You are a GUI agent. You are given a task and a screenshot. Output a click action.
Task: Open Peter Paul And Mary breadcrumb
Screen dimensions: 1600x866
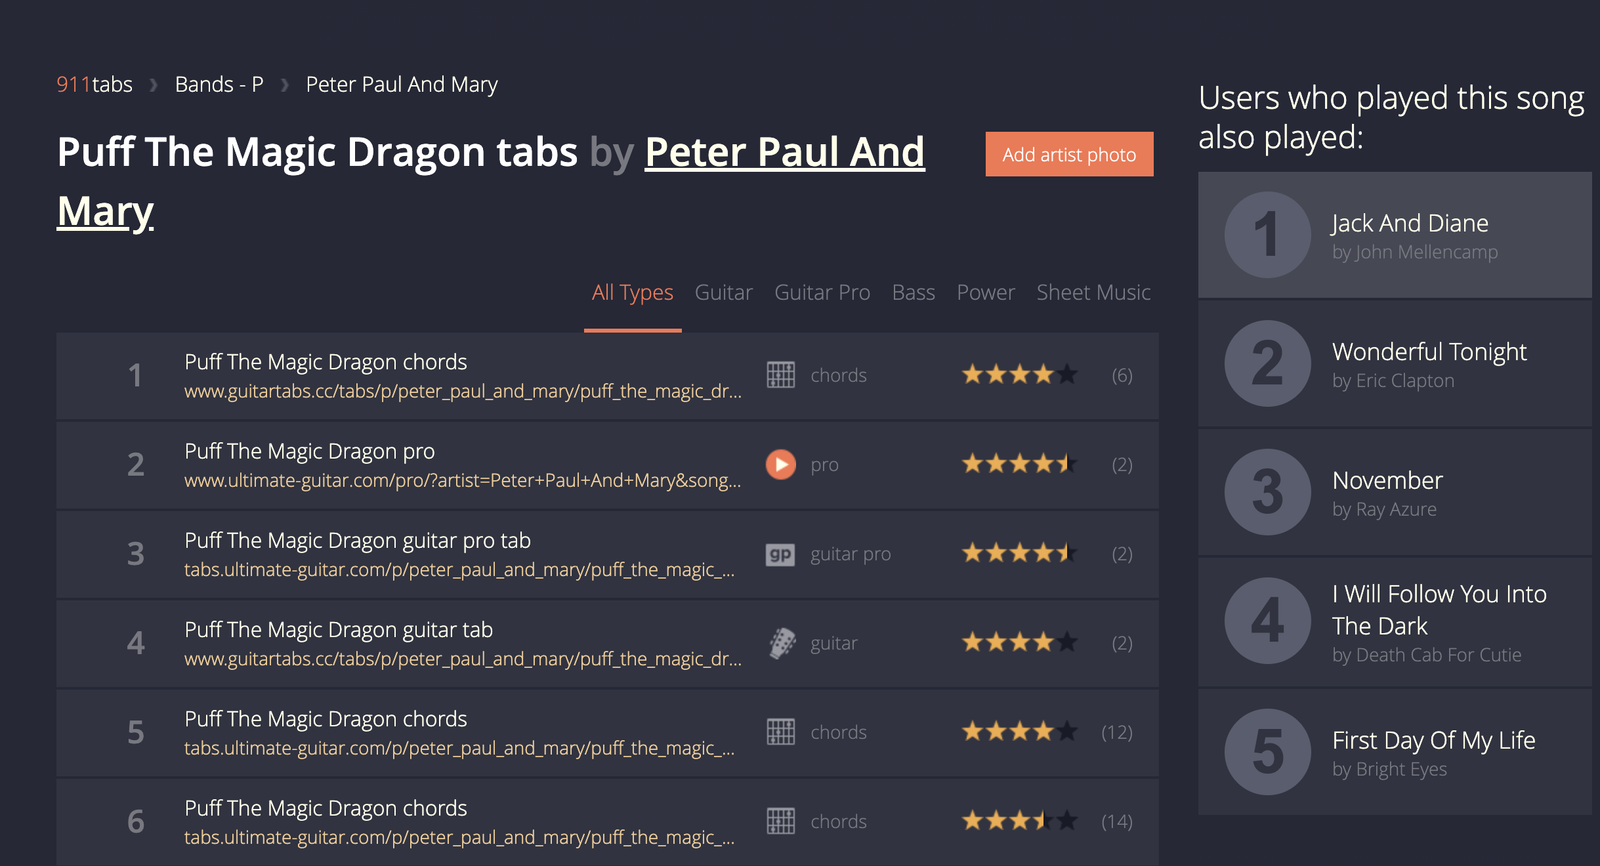pos(402,85)
